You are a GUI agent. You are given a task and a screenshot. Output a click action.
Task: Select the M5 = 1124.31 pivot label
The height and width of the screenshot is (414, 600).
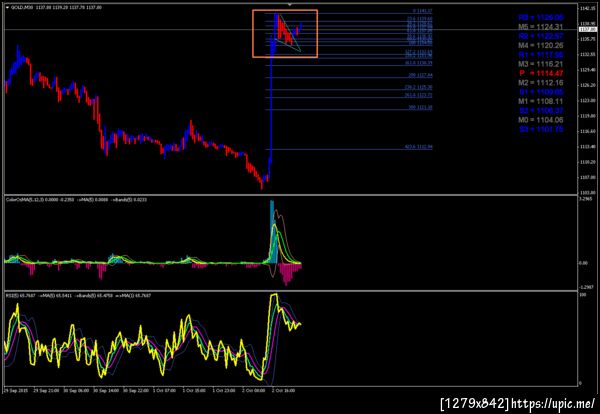pyautogui.click(x=541, y=27)
